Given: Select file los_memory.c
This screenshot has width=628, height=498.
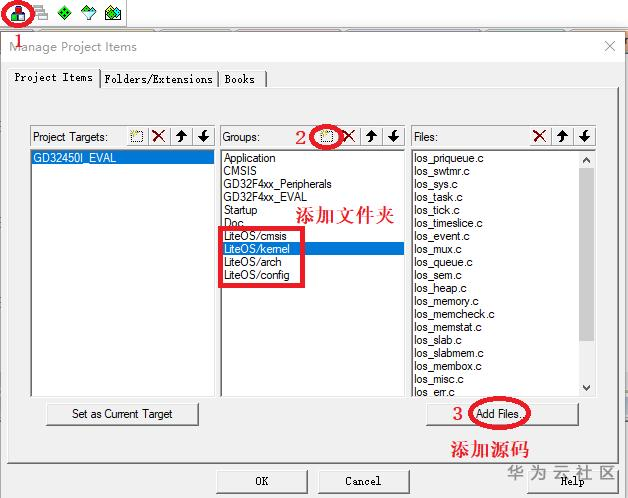Looking at the screenshot, I should click(496, 301).
